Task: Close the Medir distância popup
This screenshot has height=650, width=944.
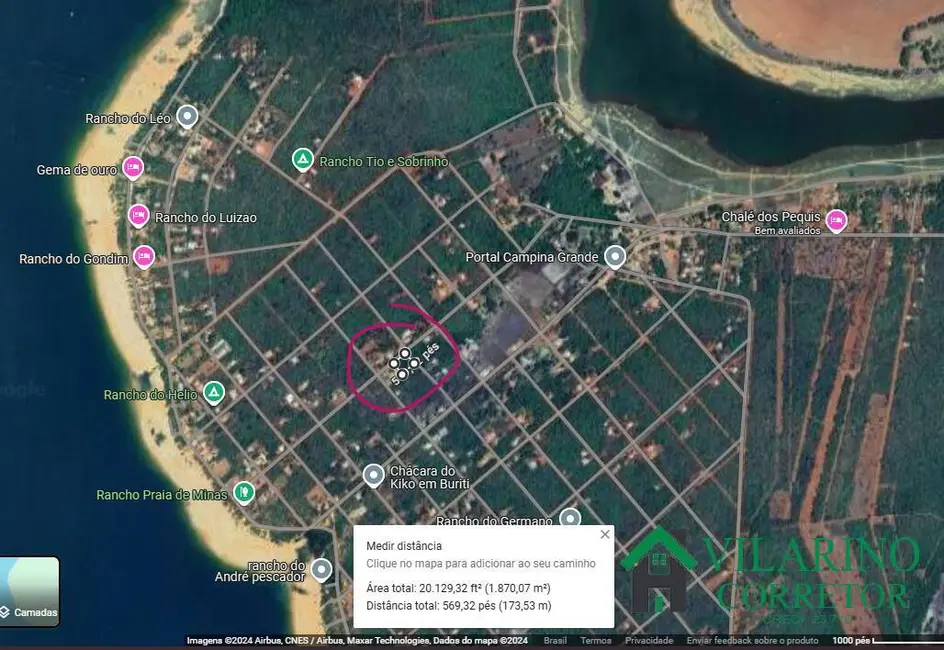Action: [x=604, y=534]
